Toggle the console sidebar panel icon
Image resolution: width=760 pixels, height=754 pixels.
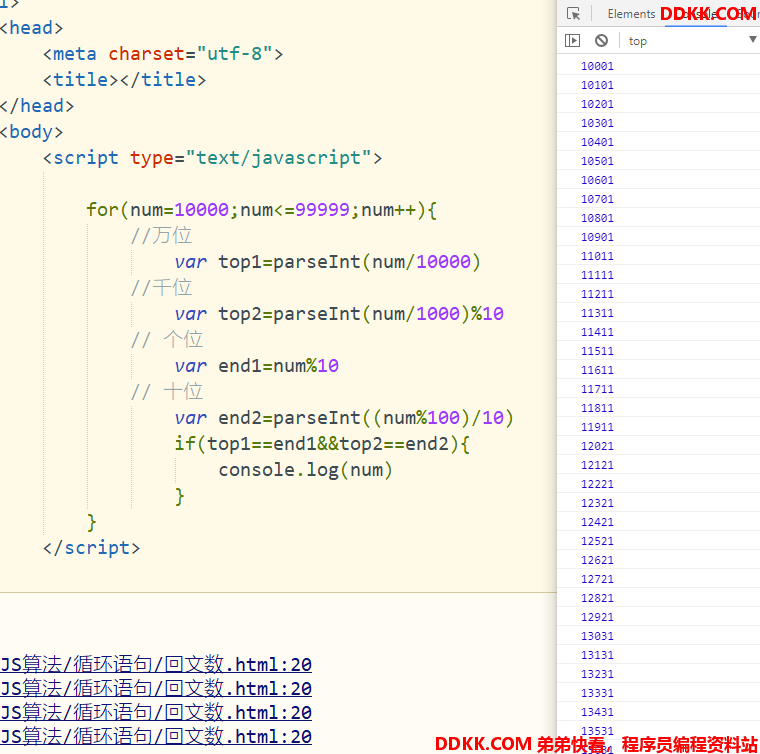(572, 41)
